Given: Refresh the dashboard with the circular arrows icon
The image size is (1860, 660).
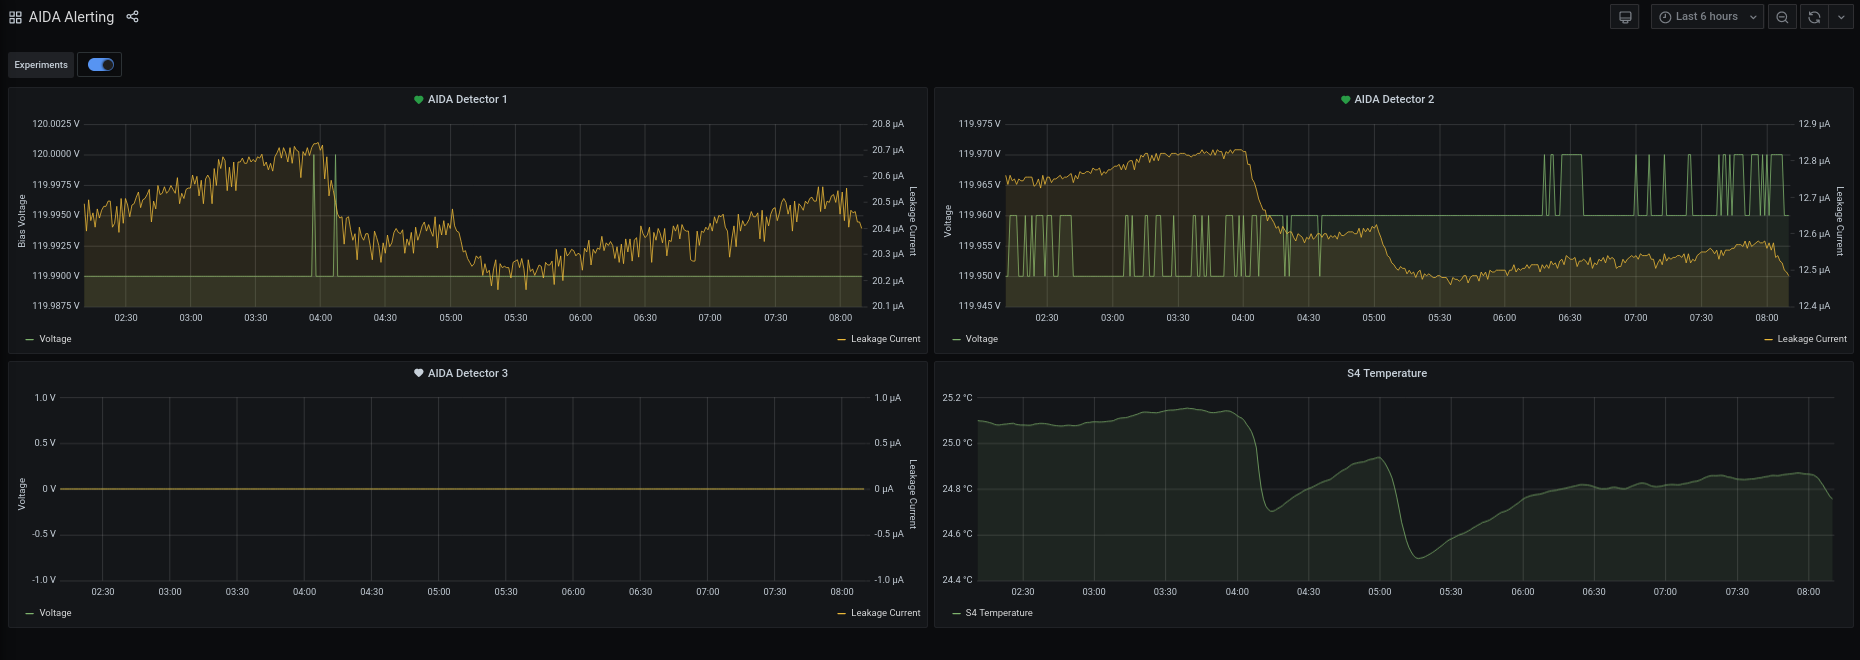Looking at the screenshot, I should tap(1814, 17).
